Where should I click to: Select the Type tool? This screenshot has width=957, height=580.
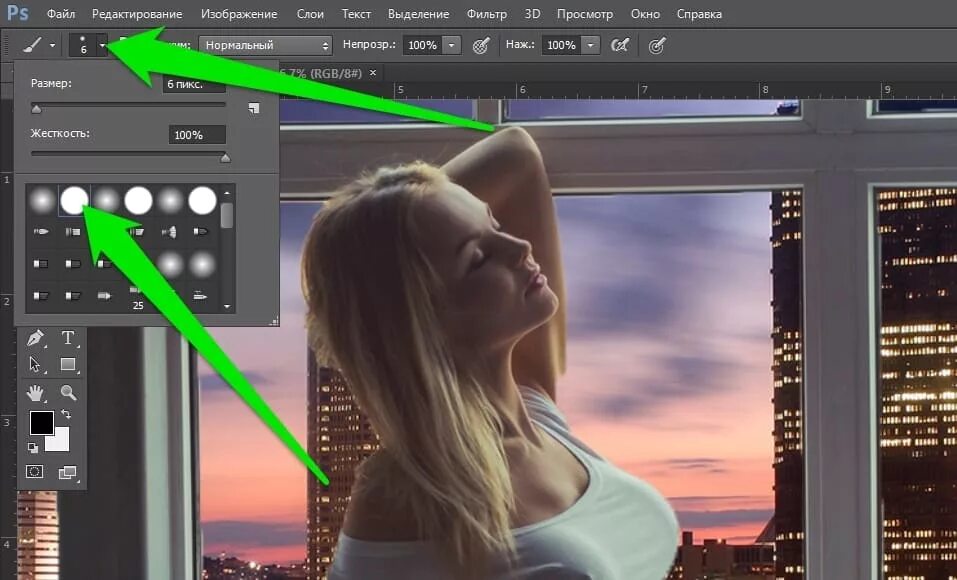68,338
